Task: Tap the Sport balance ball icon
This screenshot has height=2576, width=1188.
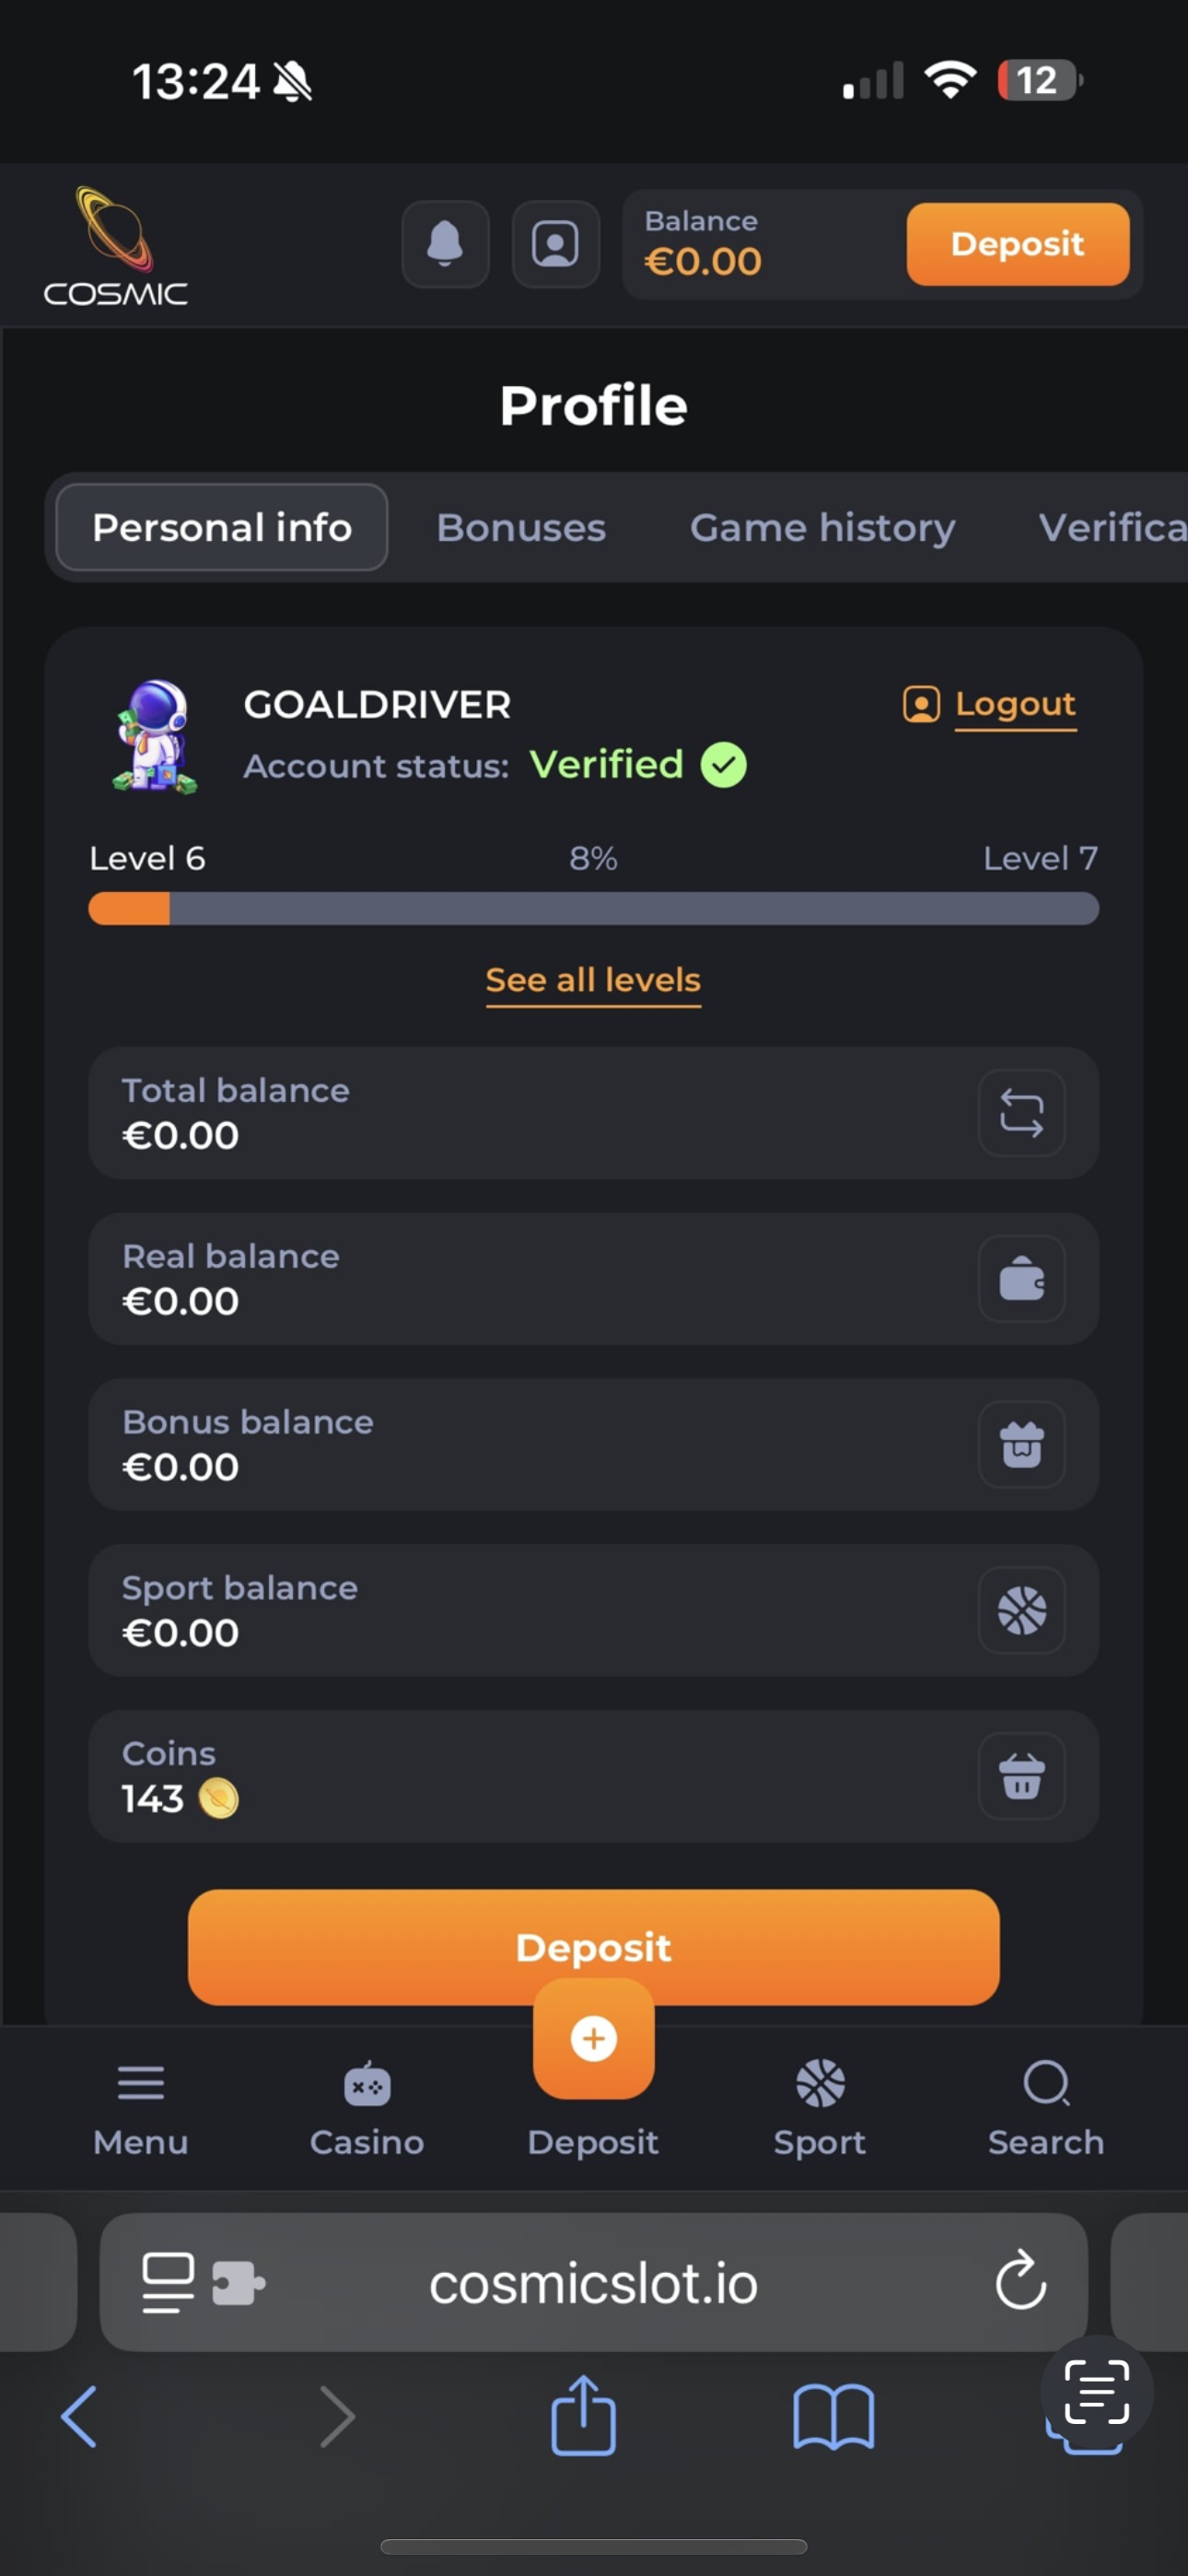Action: pos(1021,1611)
